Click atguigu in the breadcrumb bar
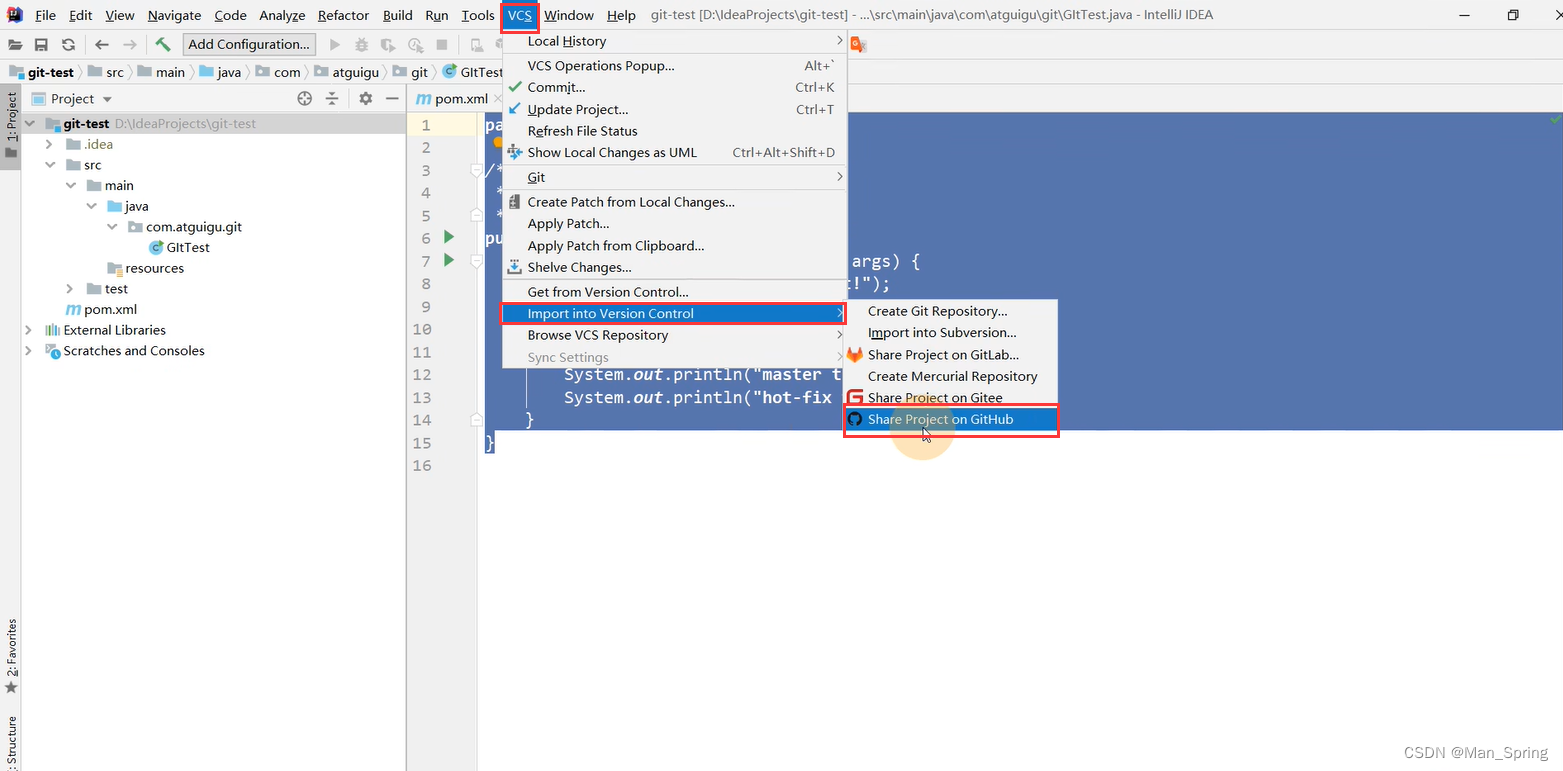This screenshot has height=771, width=1563. coord(349,72)
